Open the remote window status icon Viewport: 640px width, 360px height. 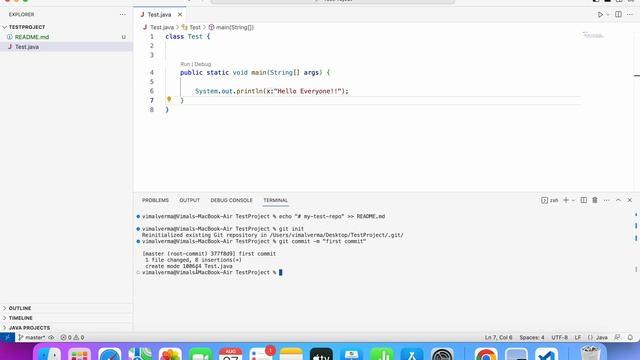click(x=7, y=338)
